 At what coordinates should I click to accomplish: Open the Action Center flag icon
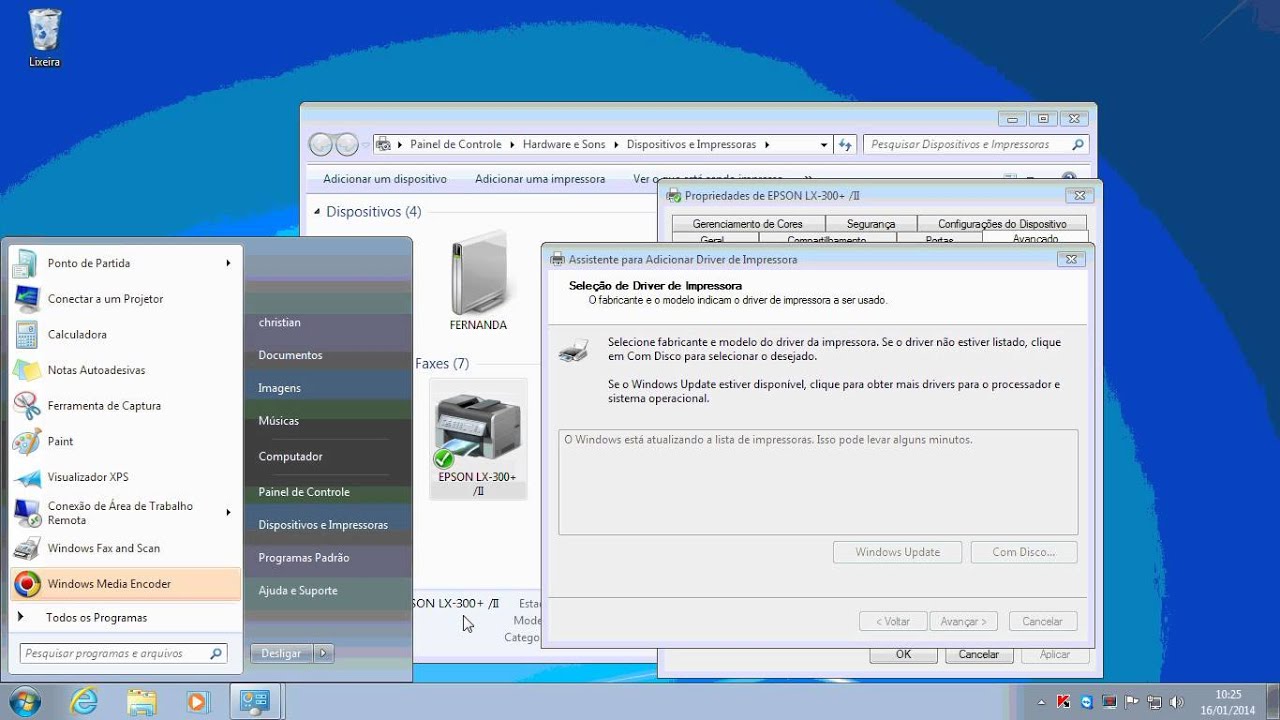click(x=1131, y=702)
